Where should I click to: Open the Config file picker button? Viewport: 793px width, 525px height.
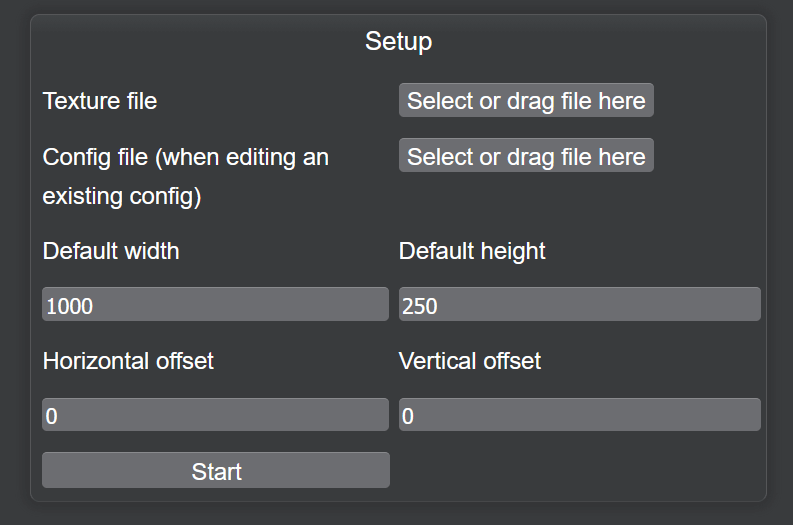pyautogui.click(x=526, y=156)
